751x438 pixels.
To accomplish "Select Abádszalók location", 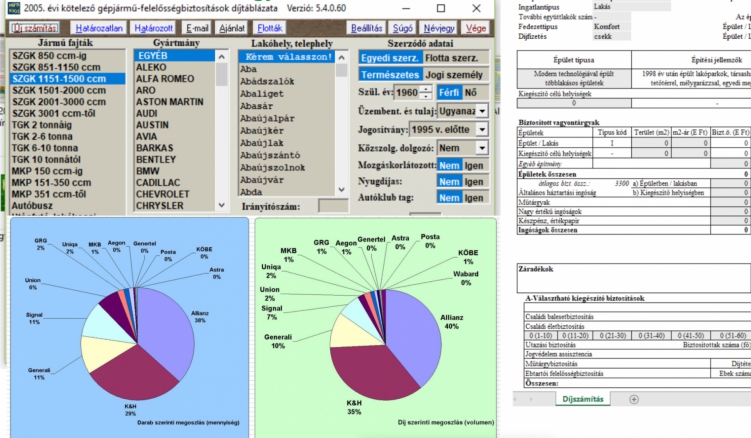I will click(286, 81).
